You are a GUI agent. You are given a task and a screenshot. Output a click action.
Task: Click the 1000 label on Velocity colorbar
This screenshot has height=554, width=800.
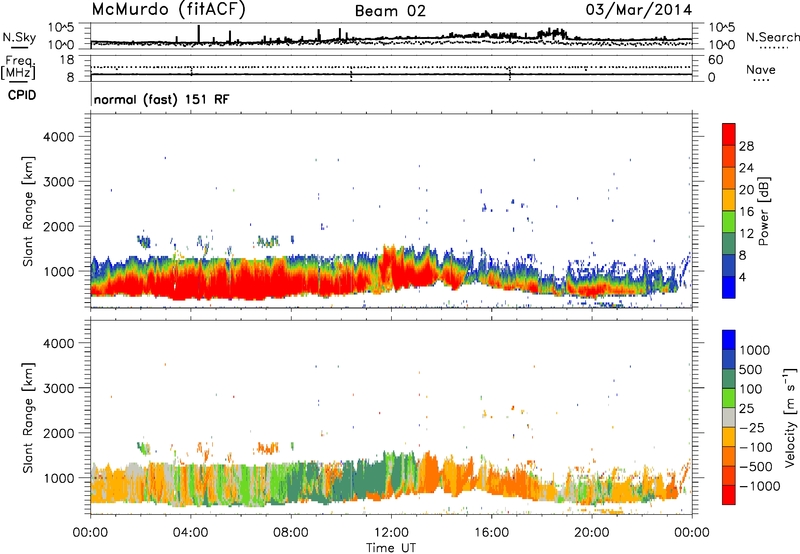[755, 350]
